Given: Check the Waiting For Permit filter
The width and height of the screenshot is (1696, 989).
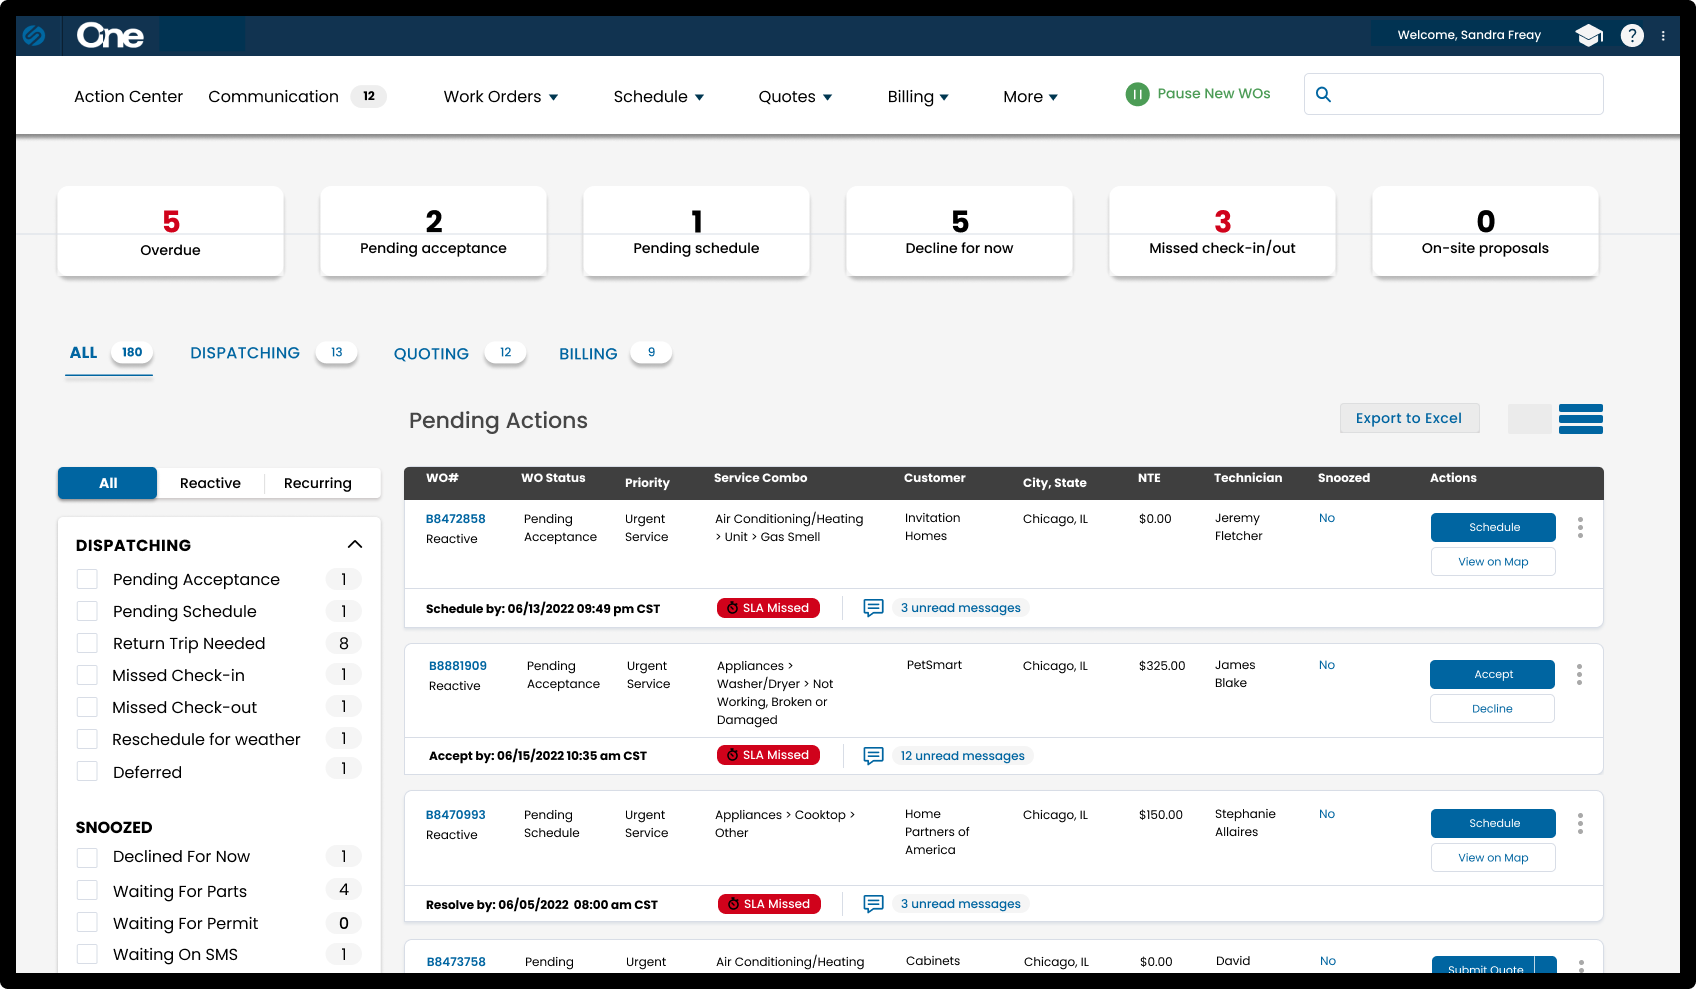Looking at the screenshot, I should 88,922.
